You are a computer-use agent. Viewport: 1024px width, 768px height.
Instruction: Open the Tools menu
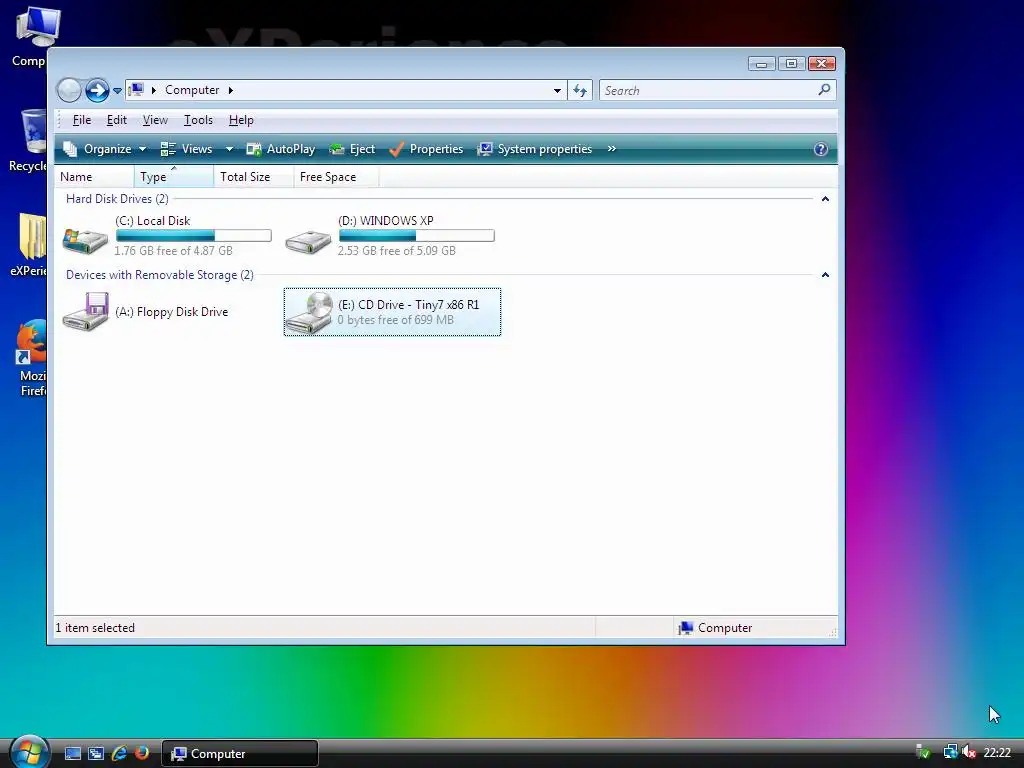(198, 120)
